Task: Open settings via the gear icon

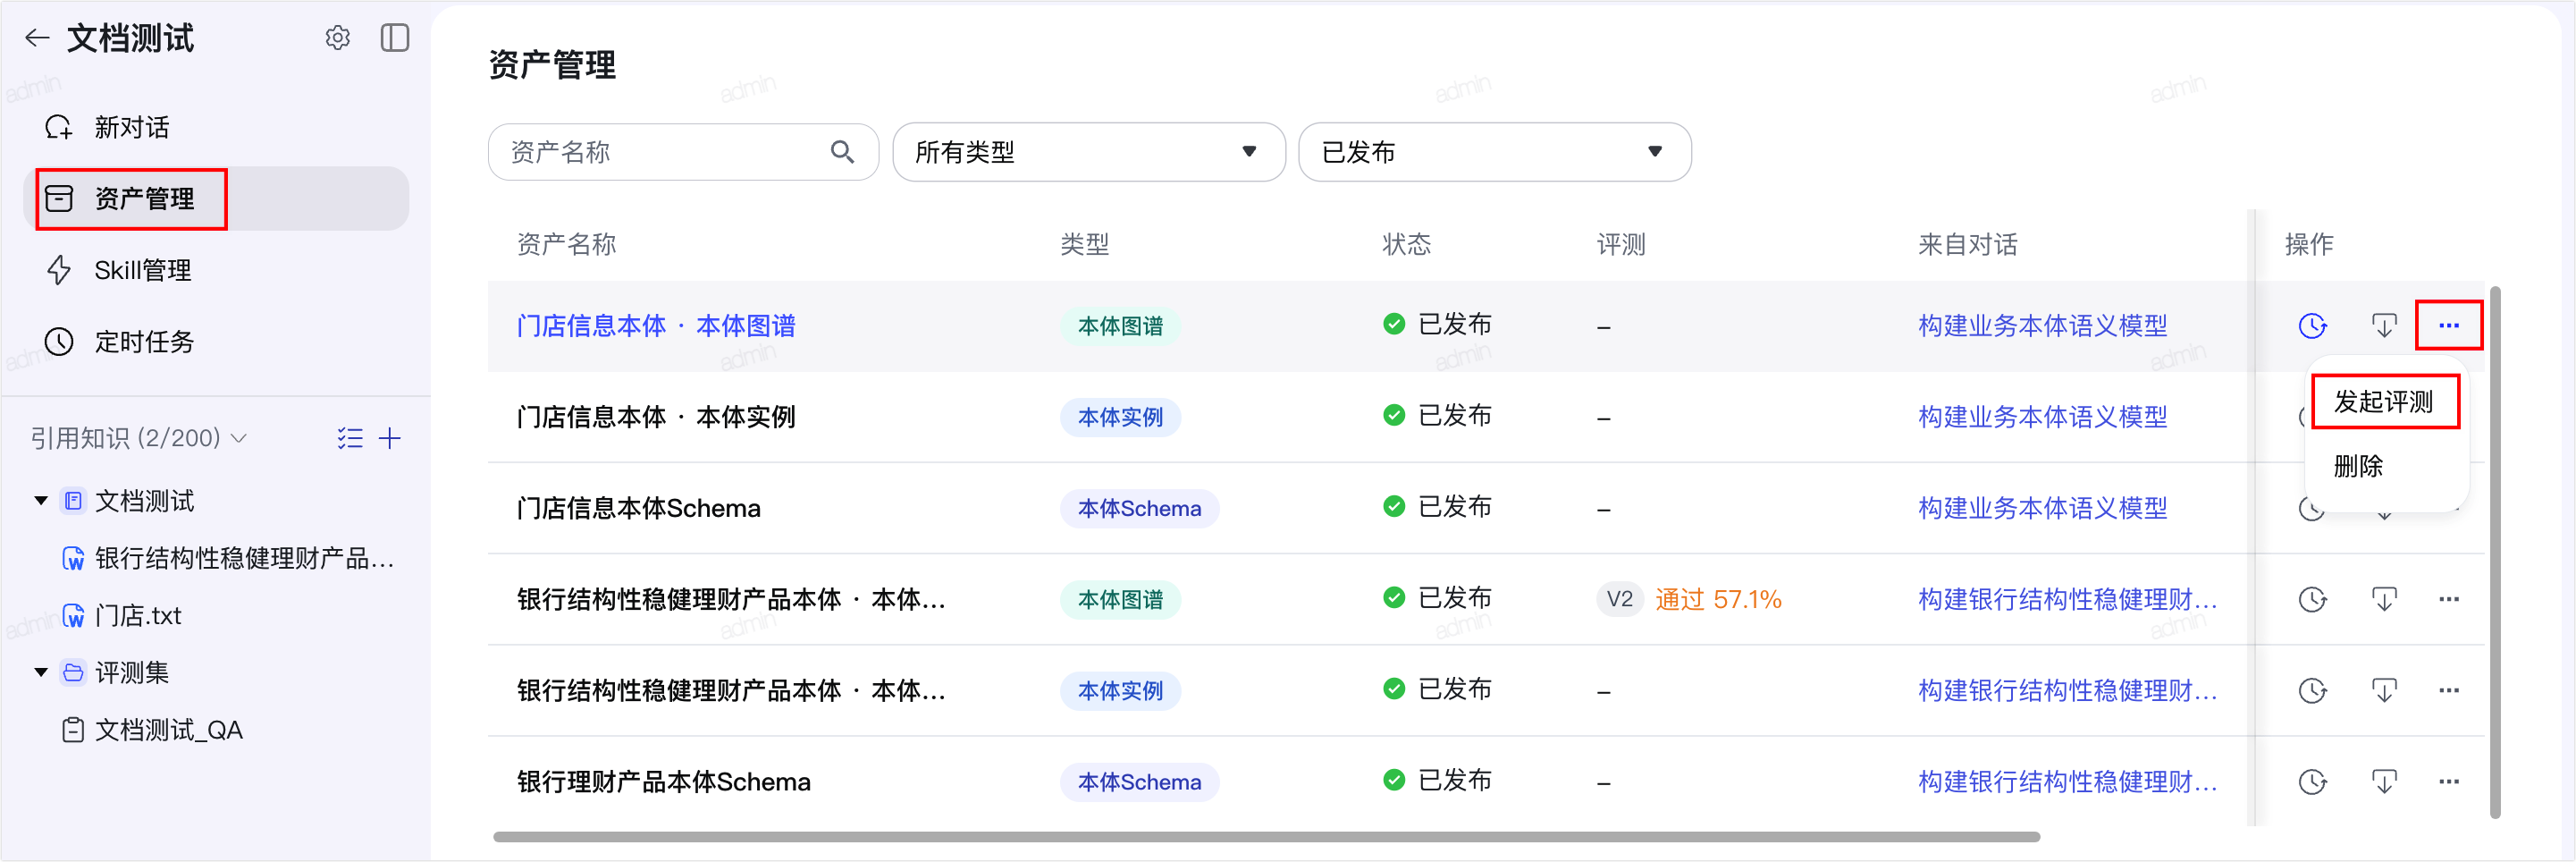Action: point(338,38)
